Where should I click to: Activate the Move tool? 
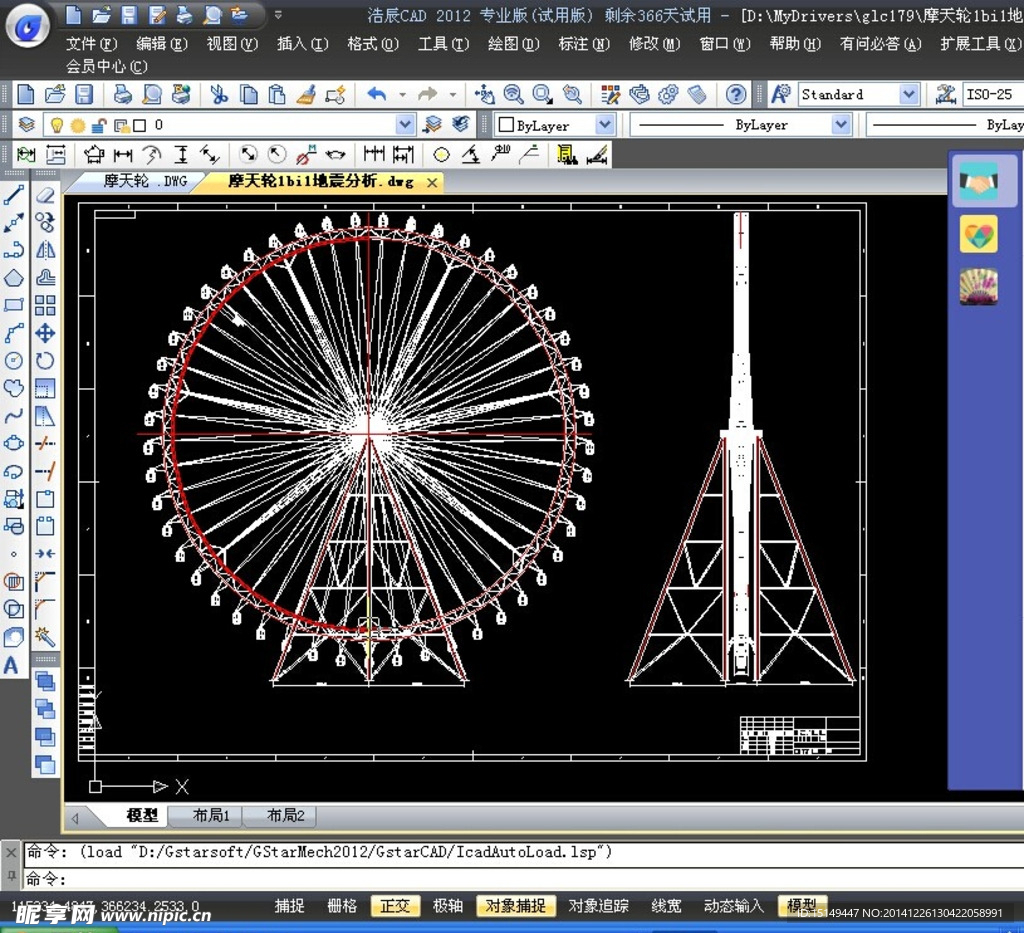point(45,333)
